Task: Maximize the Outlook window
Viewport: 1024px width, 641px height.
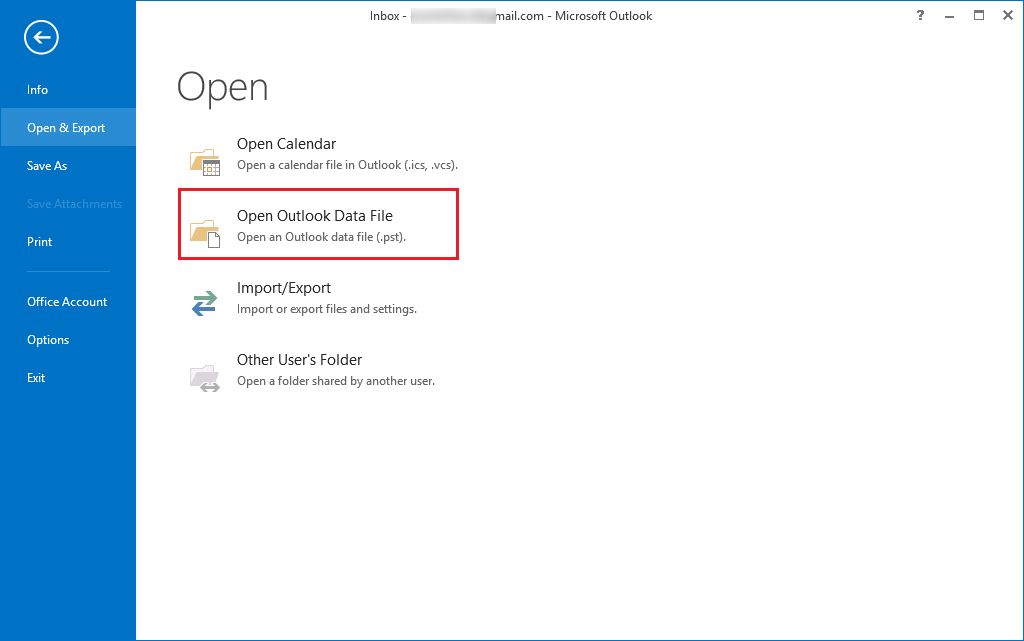Action: pos(979,16)
